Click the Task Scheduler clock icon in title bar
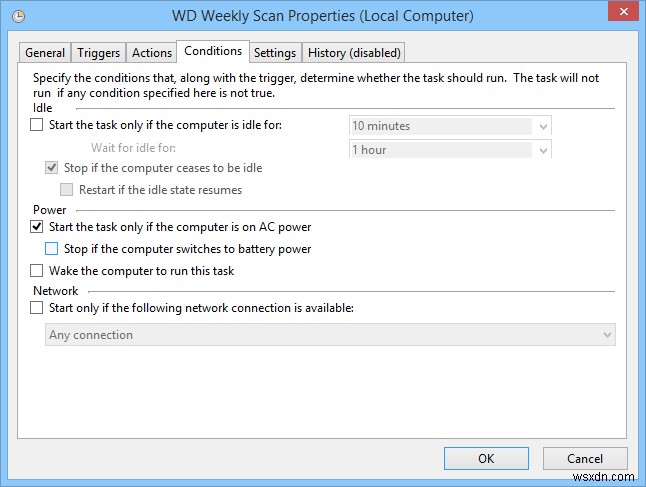Screen dimensions: 646x487 pos(19,16)
